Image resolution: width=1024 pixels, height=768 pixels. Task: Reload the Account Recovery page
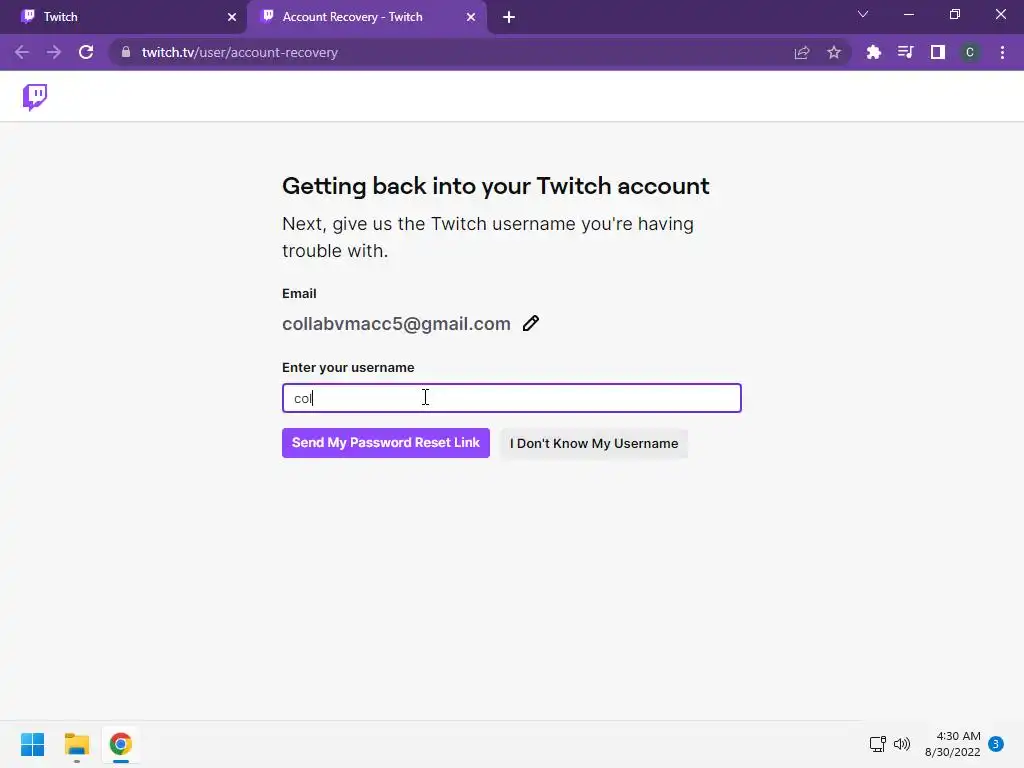[x=86, y=52]
